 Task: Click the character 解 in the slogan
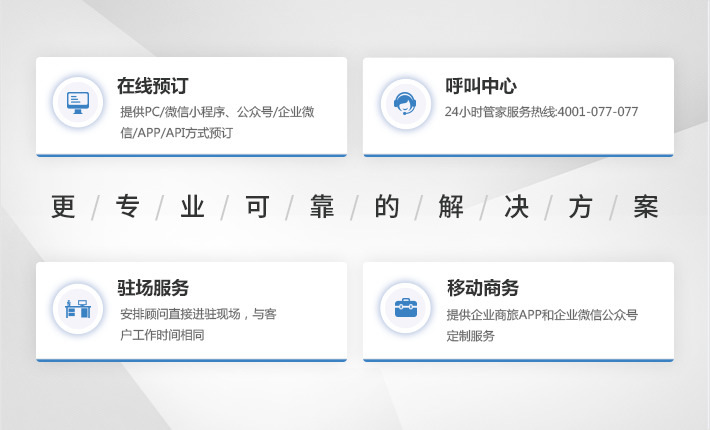pos(451,206)
